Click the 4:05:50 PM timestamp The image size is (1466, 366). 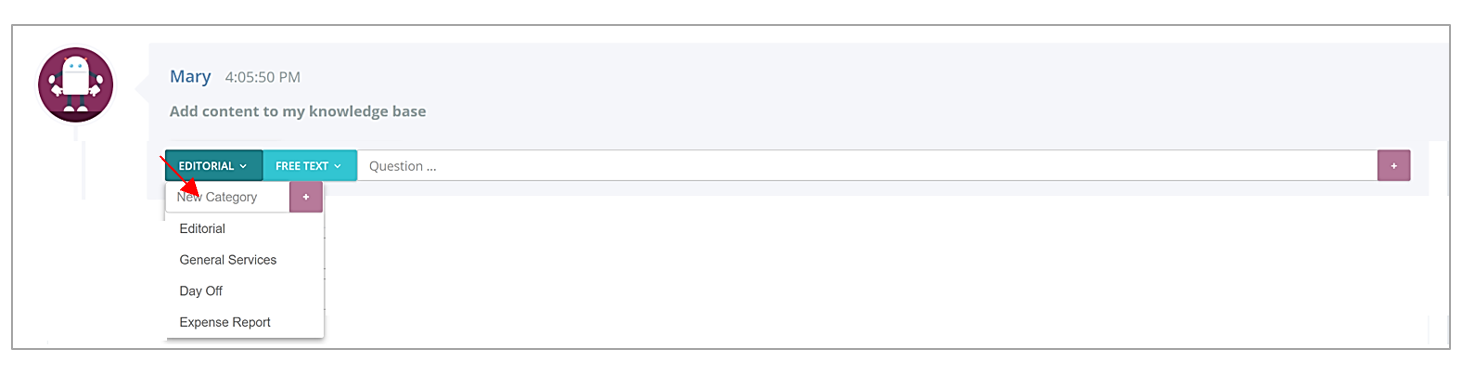263,77
